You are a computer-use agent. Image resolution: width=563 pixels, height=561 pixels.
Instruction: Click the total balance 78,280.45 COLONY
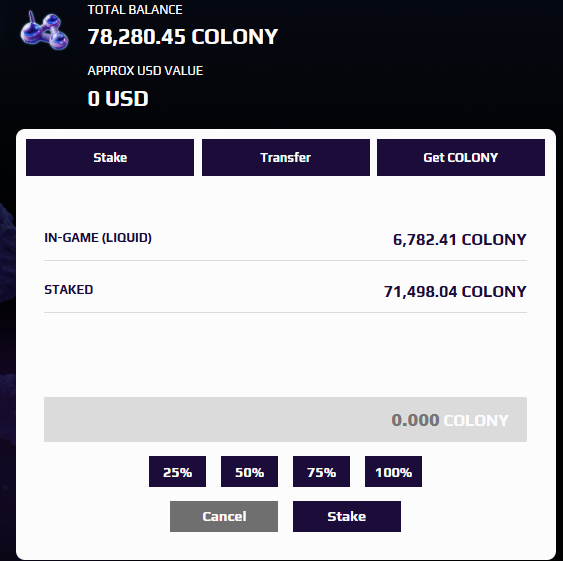[x=183, y=37]
